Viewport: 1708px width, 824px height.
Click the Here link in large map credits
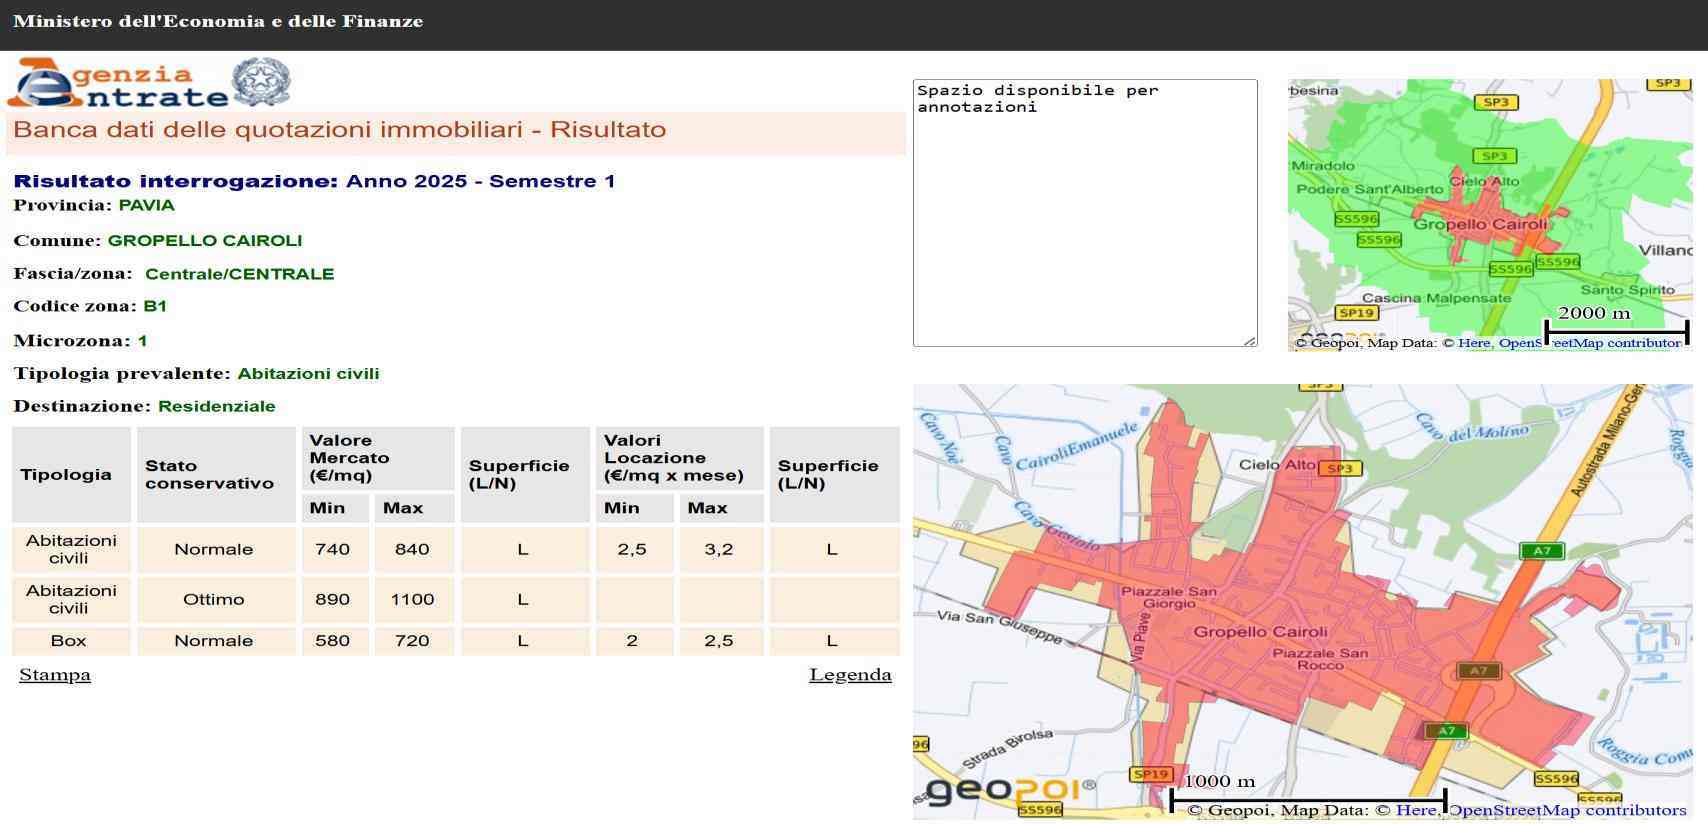[x=1416, y=810]
